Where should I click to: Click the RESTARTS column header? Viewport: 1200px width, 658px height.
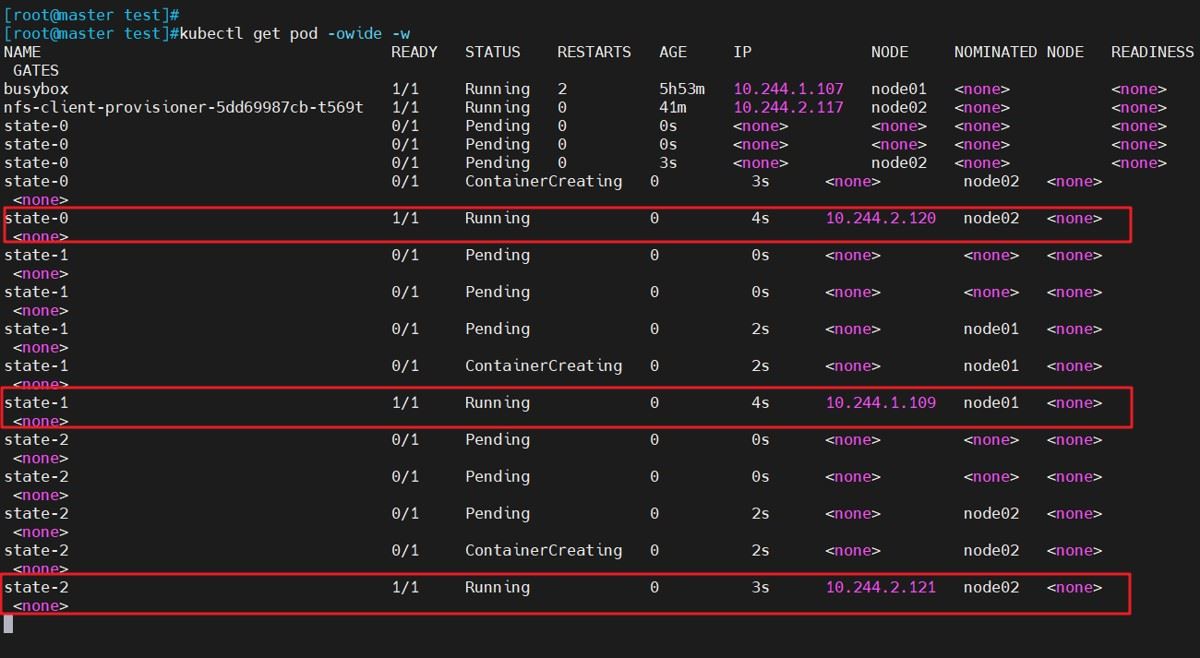click(x=594, y=52)
